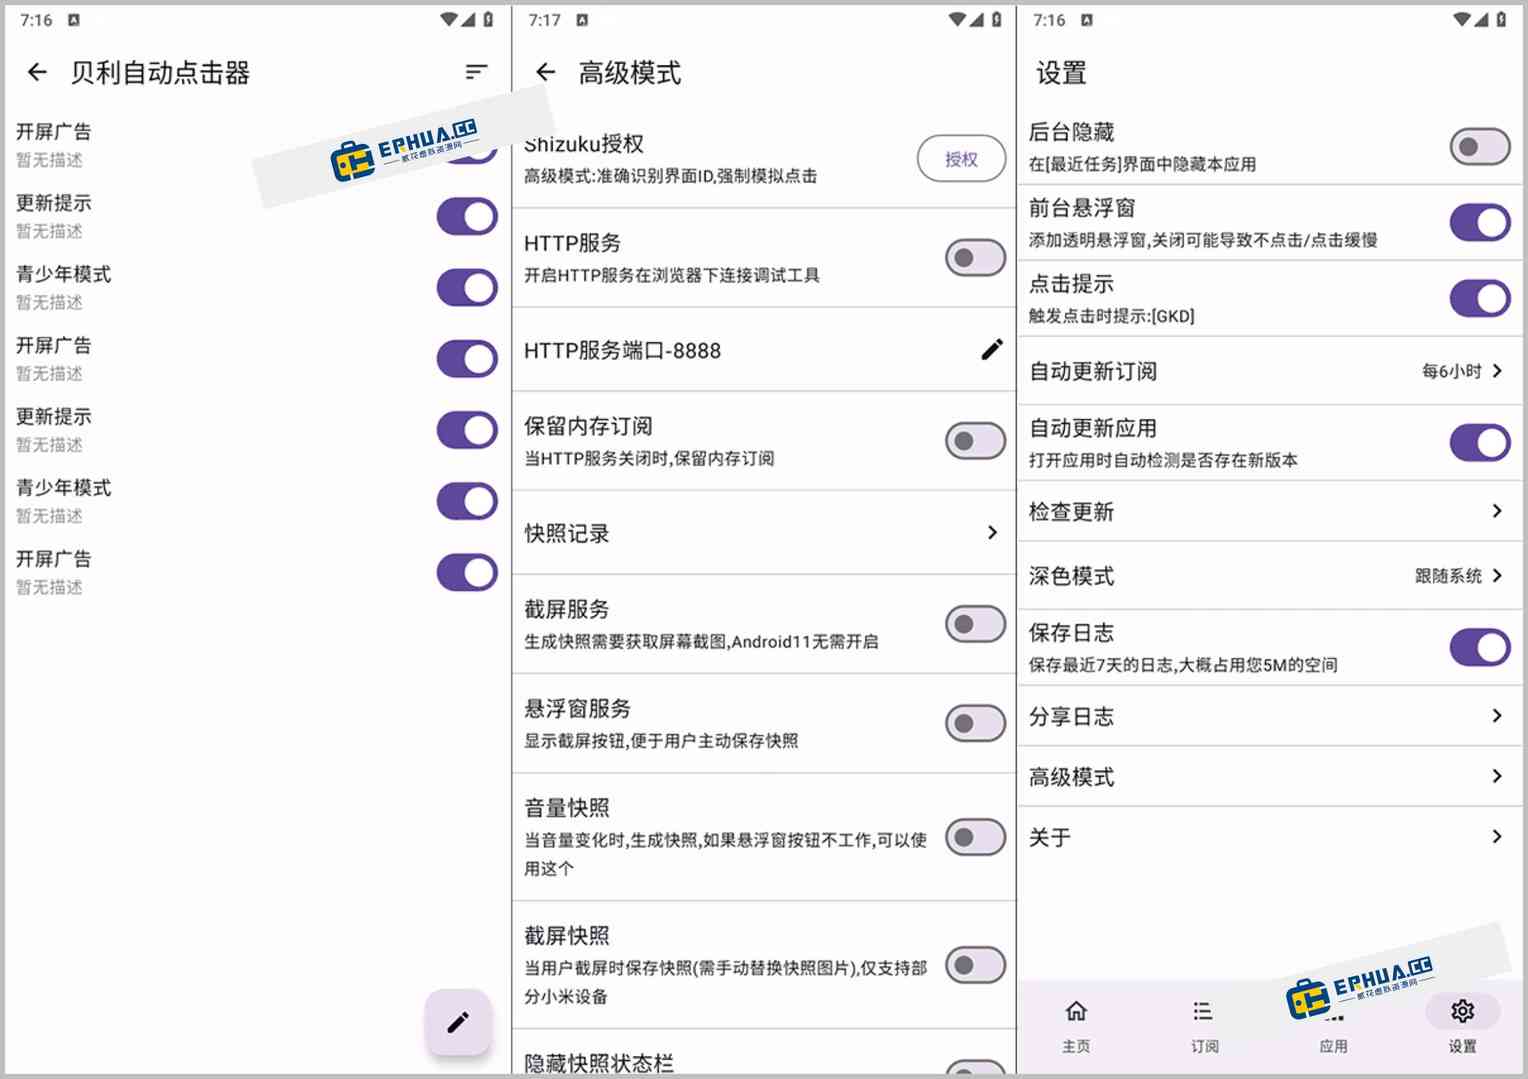Image resolution: width=1528 pixels, height=1079 pixels.
Task: Edit the HTTP服务端口-8888 with pencil icon
Action: 991,349
